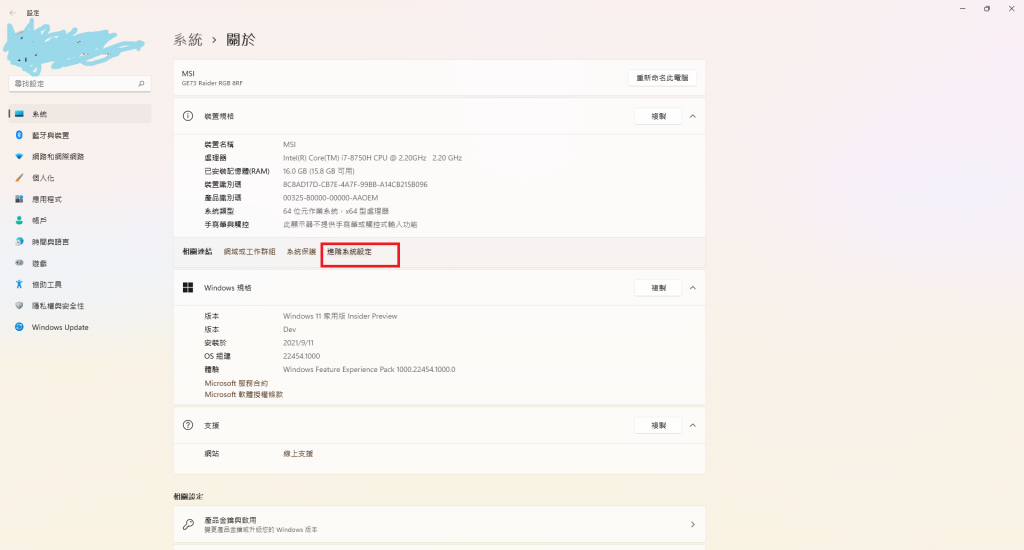
Task: Open 進階系統設定 link
Action: click(349, 251)
